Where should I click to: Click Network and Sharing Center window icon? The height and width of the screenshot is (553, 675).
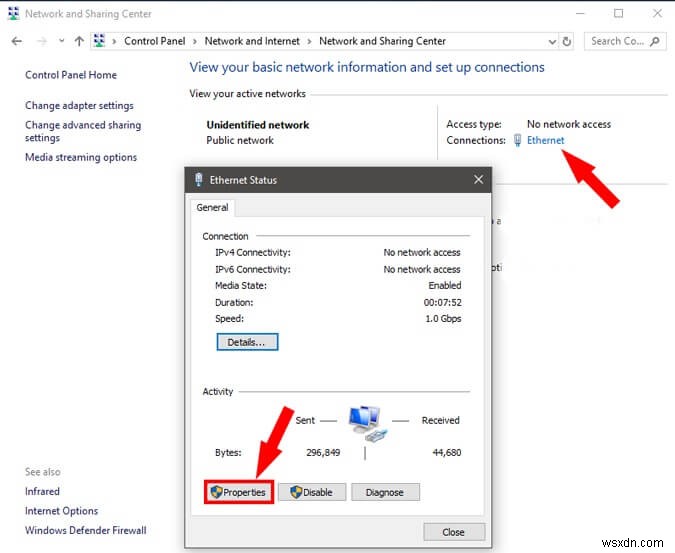[x=13, y=14]
